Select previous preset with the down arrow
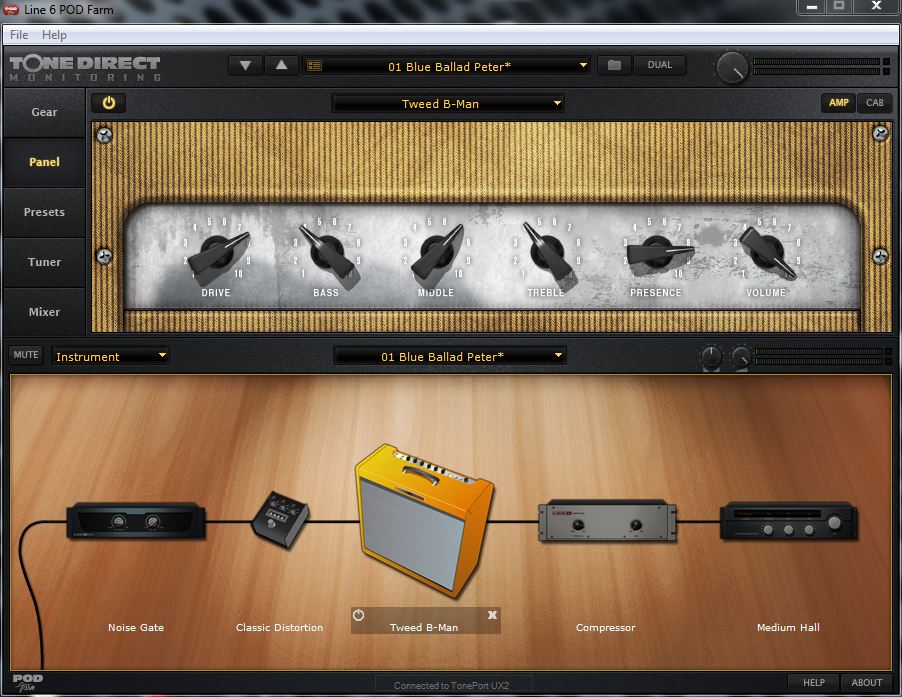The height and width of the screenshot is (697, 902). pyautogui.click(x=246, y=66)
